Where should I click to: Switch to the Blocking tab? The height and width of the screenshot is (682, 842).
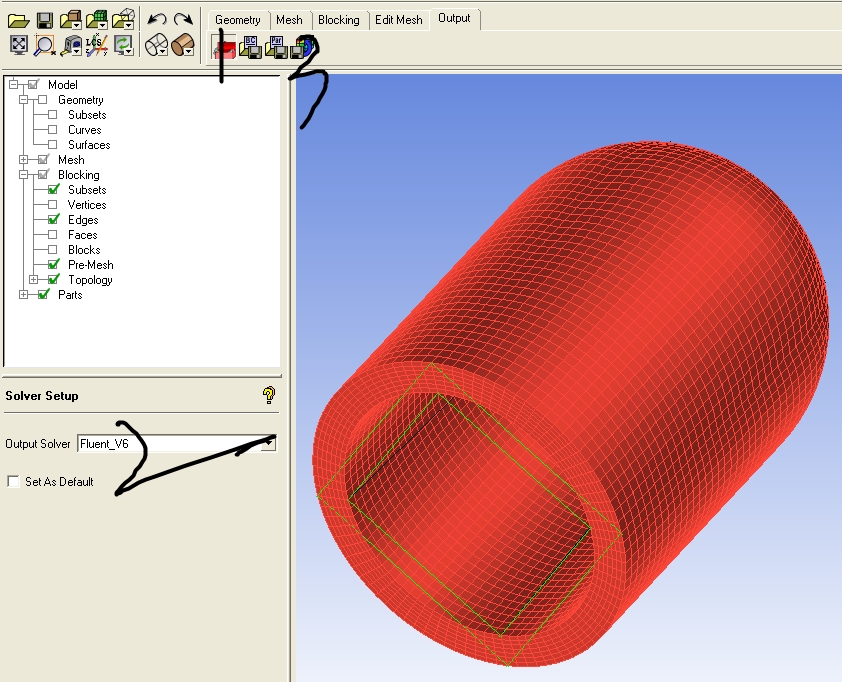pos(338,20)
